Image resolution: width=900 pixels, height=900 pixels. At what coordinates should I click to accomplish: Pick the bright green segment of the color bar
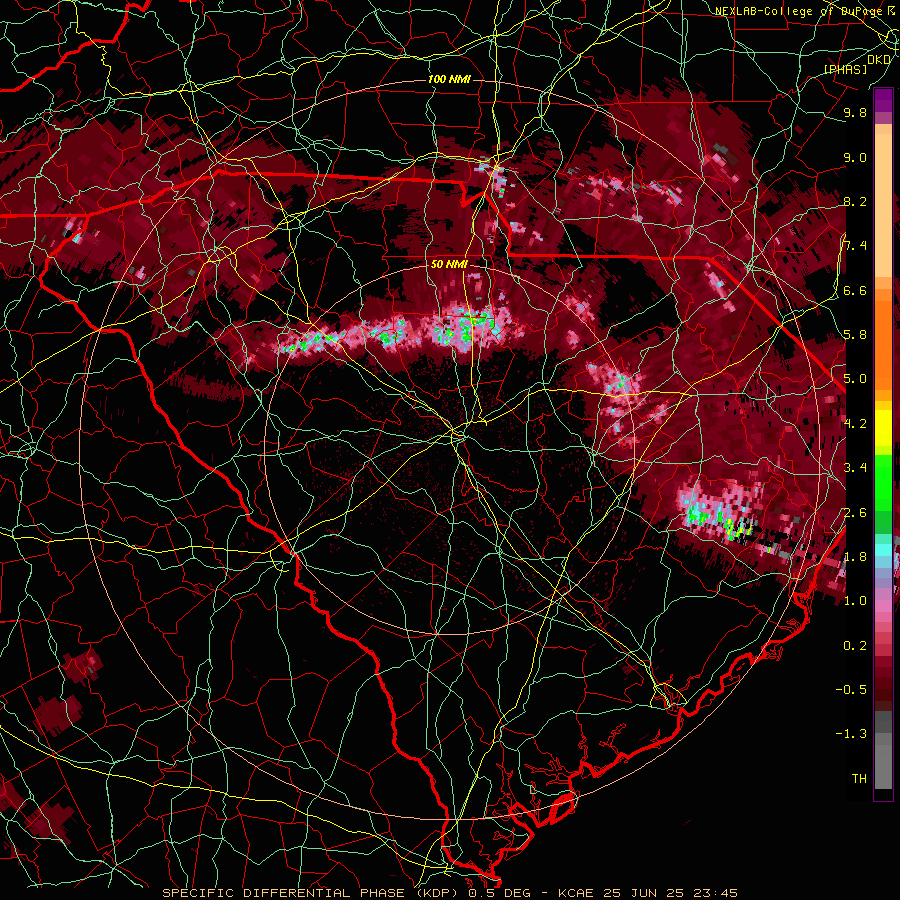(x=883, y=482)
